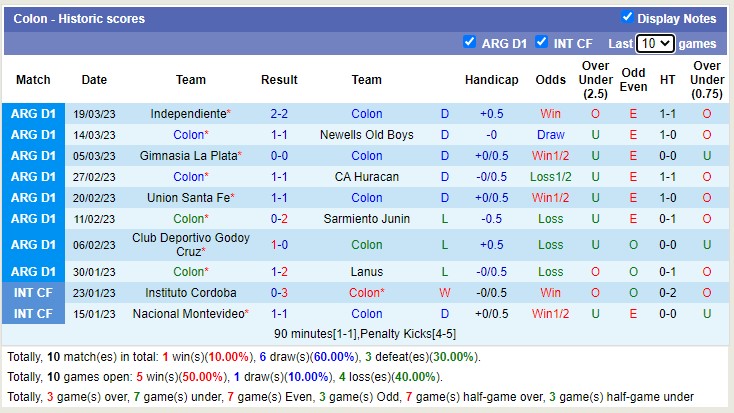Click INT CF league tag for 23/01/23
The height and width of the screenshot is (413, 734).
tap(33, 293)
